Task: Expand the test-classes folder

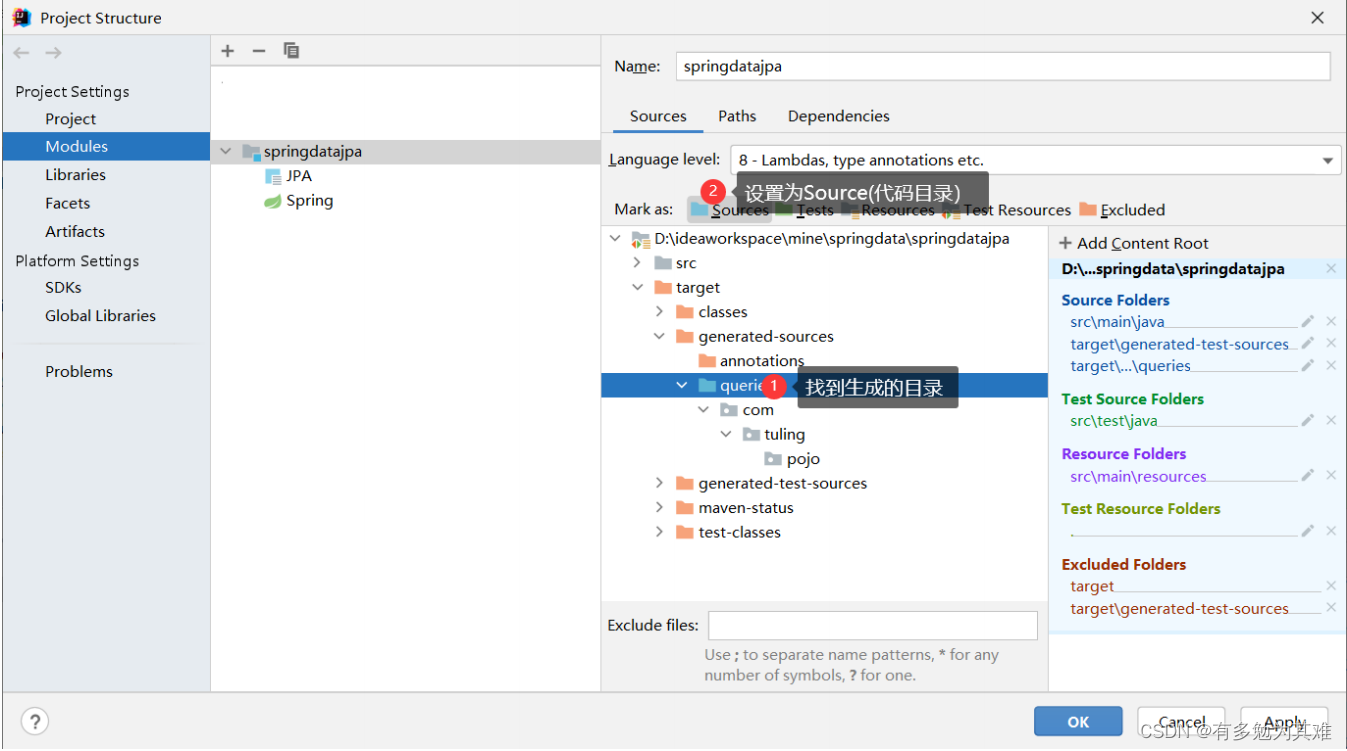Action: pyautogui.click(x=659, y=532)
